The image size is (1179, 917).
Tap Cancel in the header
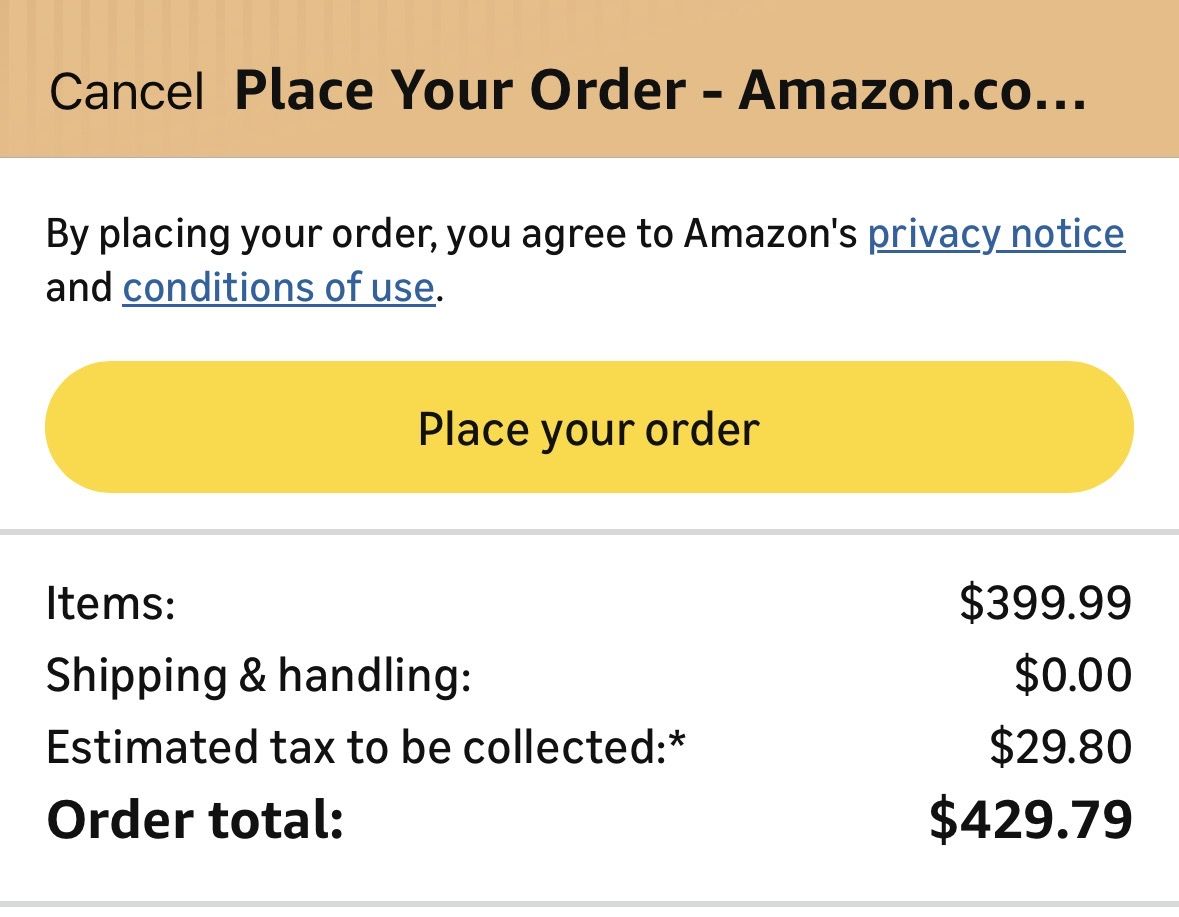[x=126, y=92]
